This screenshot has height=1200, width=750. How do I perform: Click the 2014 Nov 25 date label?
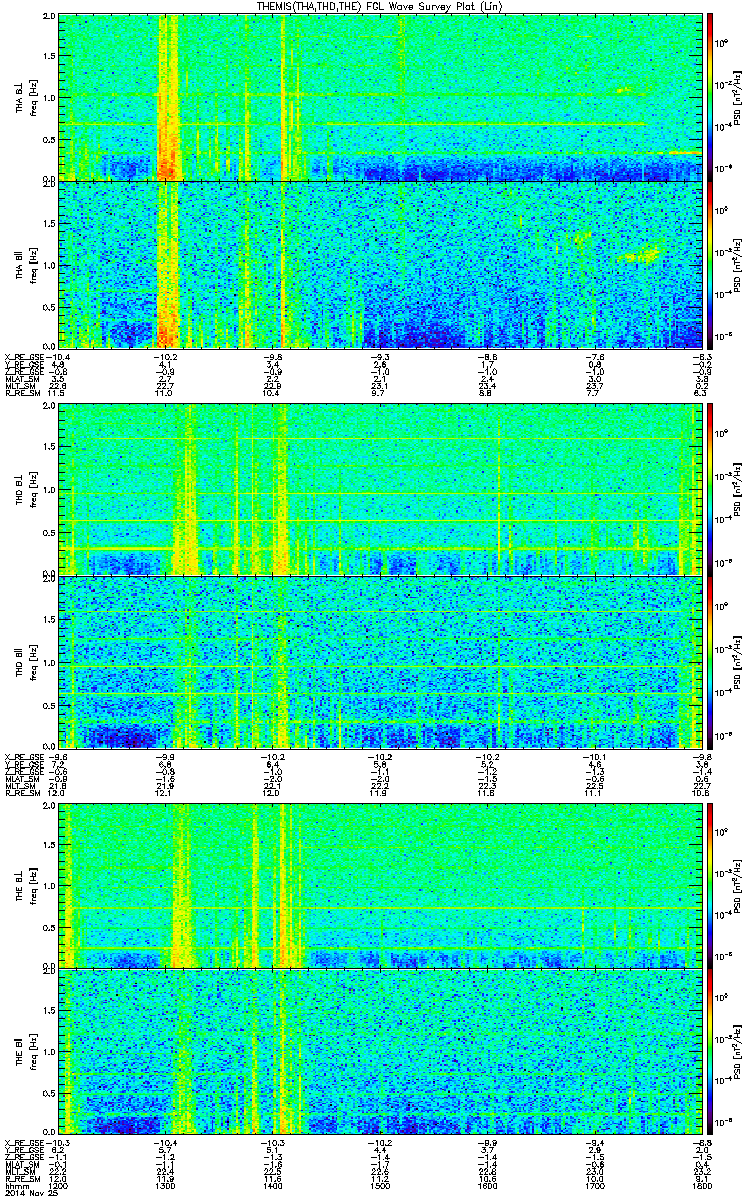(29, 1195)
